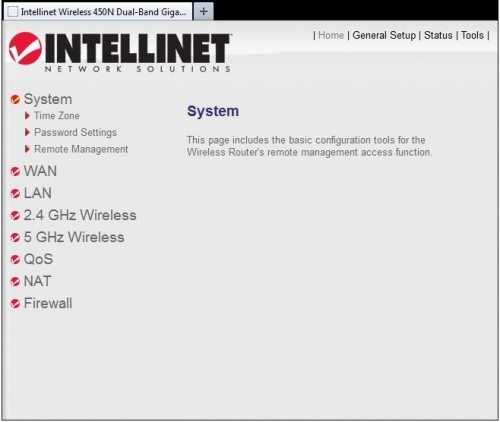
Task: Click the arrow next to Password Settings
Action: (x=27, y=132)
